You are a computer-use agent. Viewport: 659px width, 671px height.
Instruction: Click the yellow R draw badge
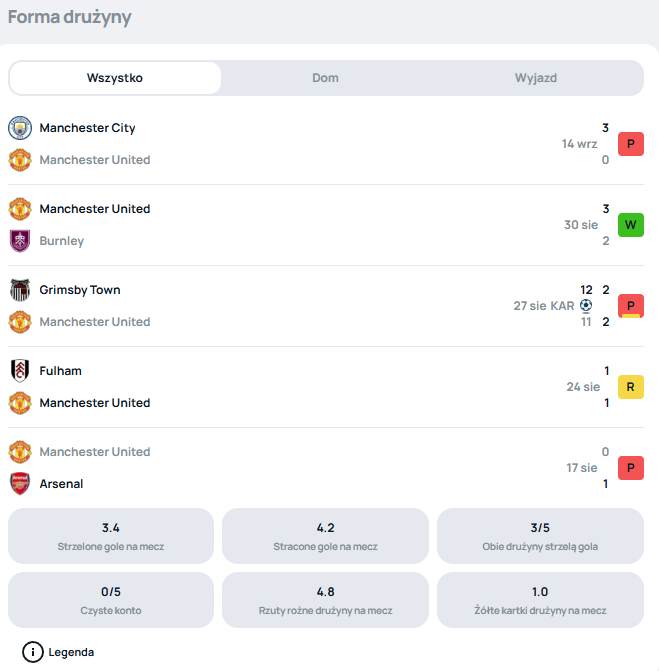point(631,387)
